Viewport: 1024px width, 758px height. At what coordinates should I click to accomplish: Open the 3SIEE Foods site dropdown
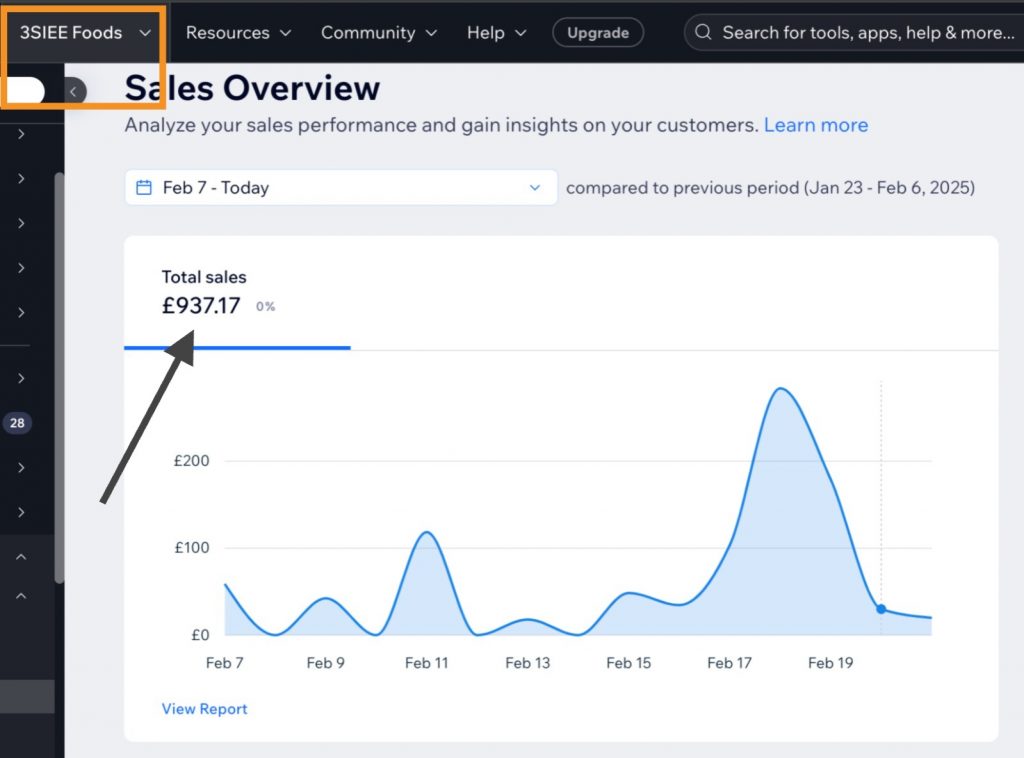coord(84,33)
